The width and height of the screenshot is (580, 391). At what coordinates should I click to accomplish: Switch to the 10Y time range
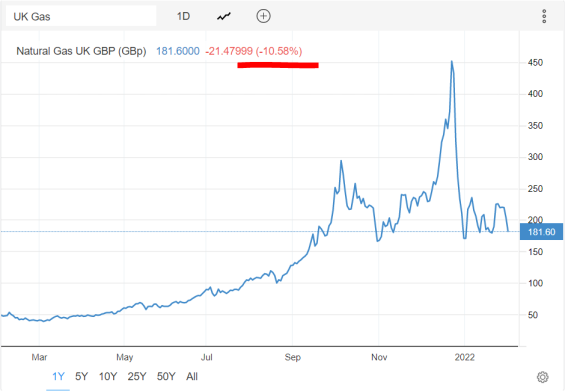pos(108,377)
